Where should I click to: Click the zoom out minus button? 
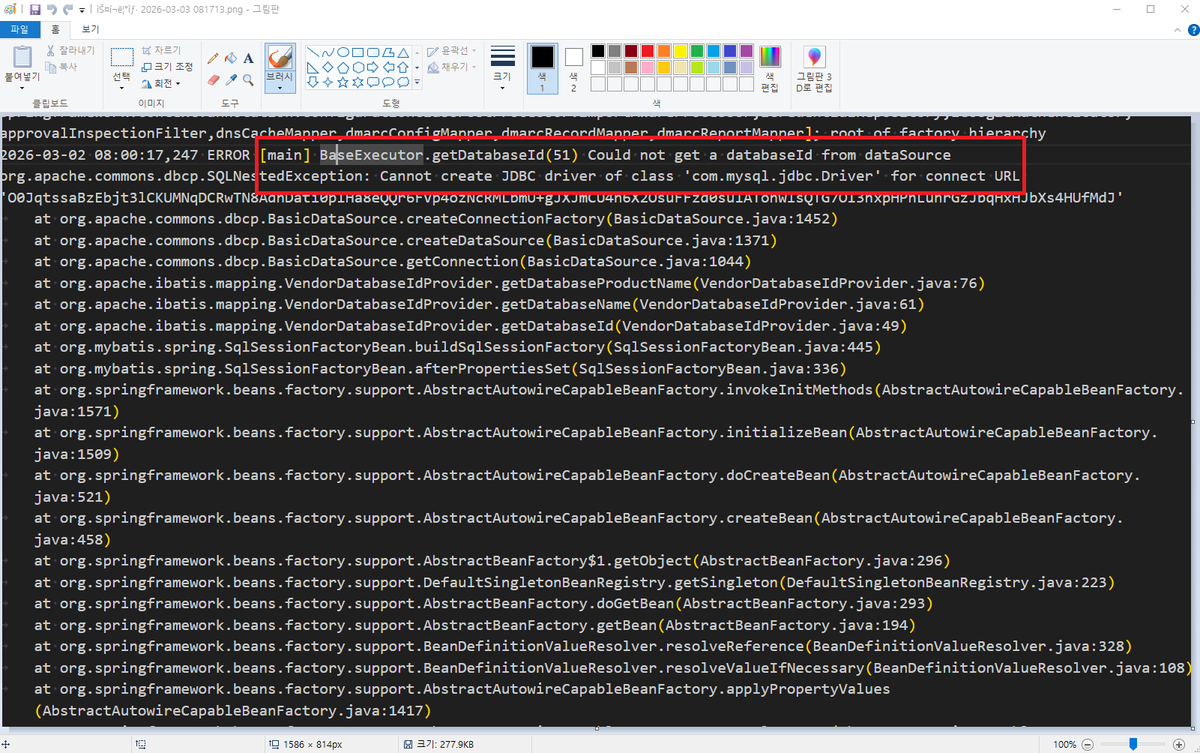(x=1087, y=744)
